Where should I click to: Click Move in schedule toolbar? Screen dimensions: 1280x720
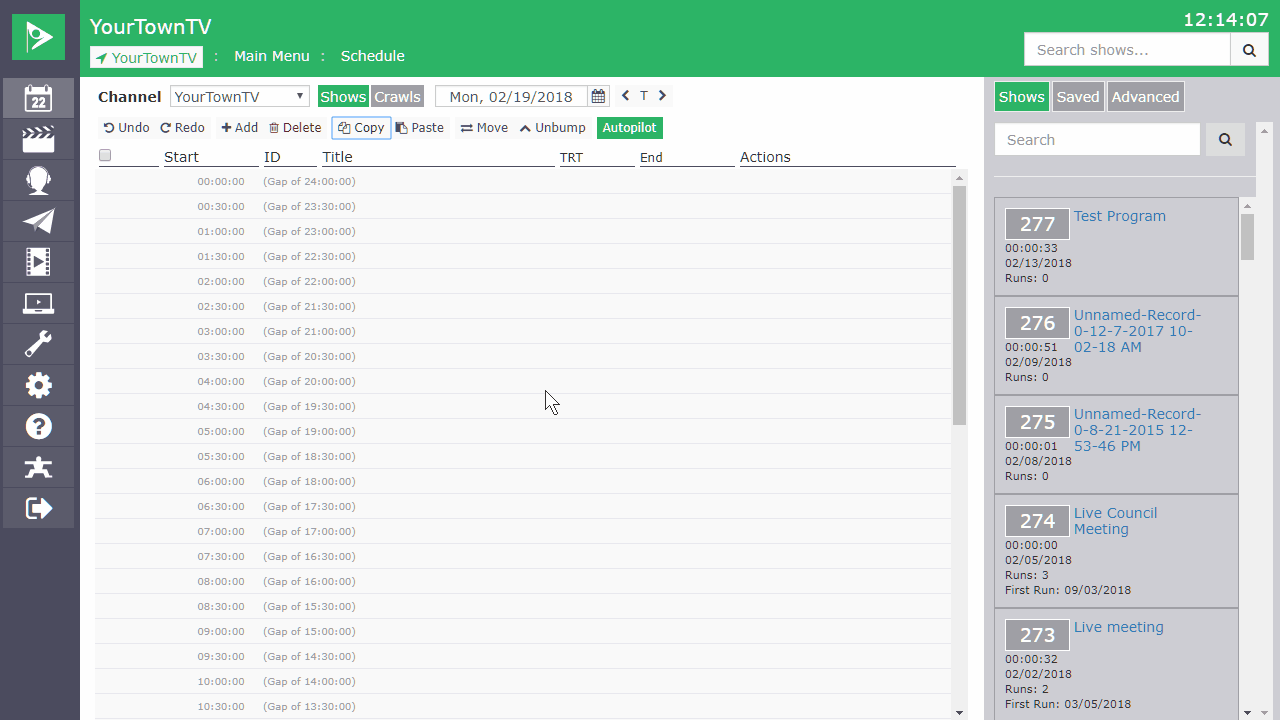pyautogui.click(x=484, y=128)
